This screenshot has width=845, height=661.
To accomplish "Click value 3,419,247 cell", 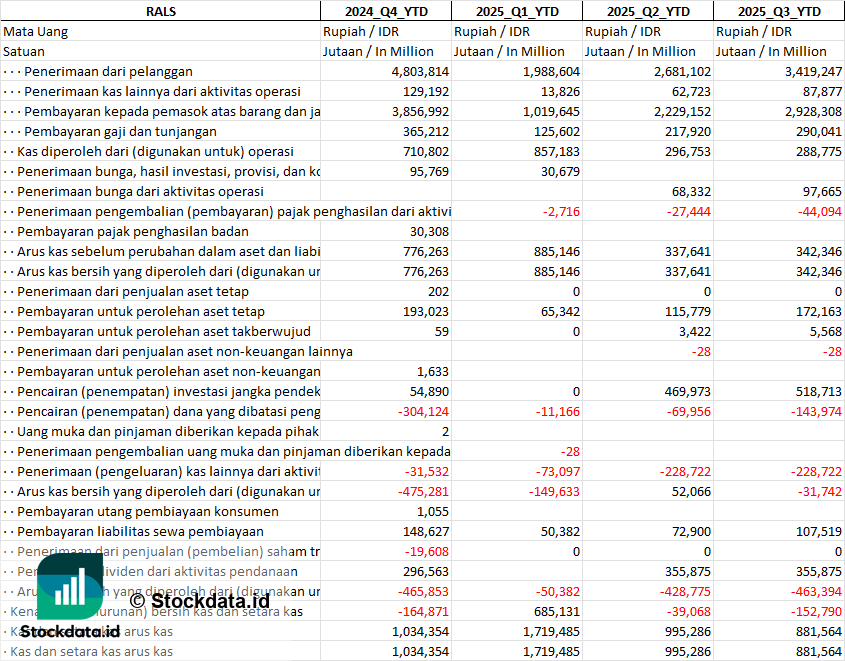I will (779, 71).
